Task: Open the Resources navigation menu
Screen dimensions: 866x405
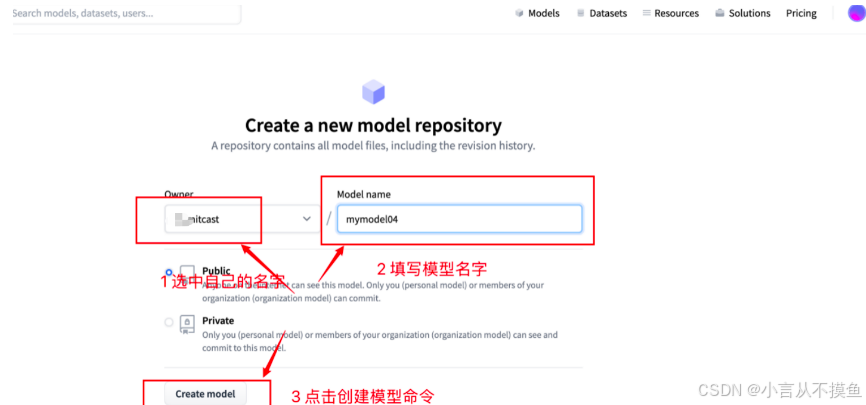Action: click(671, 13)
